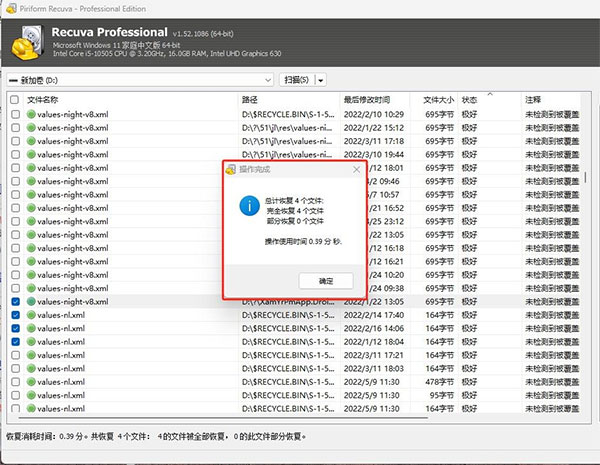Click green status icon of 2022/3/11 17:18 row
The width and height of the screenshot is (600, 465).
[x=31, y=141]
